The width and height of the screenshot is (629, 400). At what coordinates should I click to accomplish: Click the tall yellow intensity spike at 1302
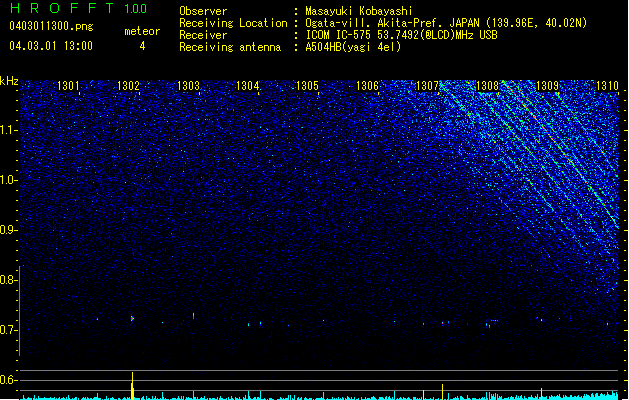[x=132, y=386]
